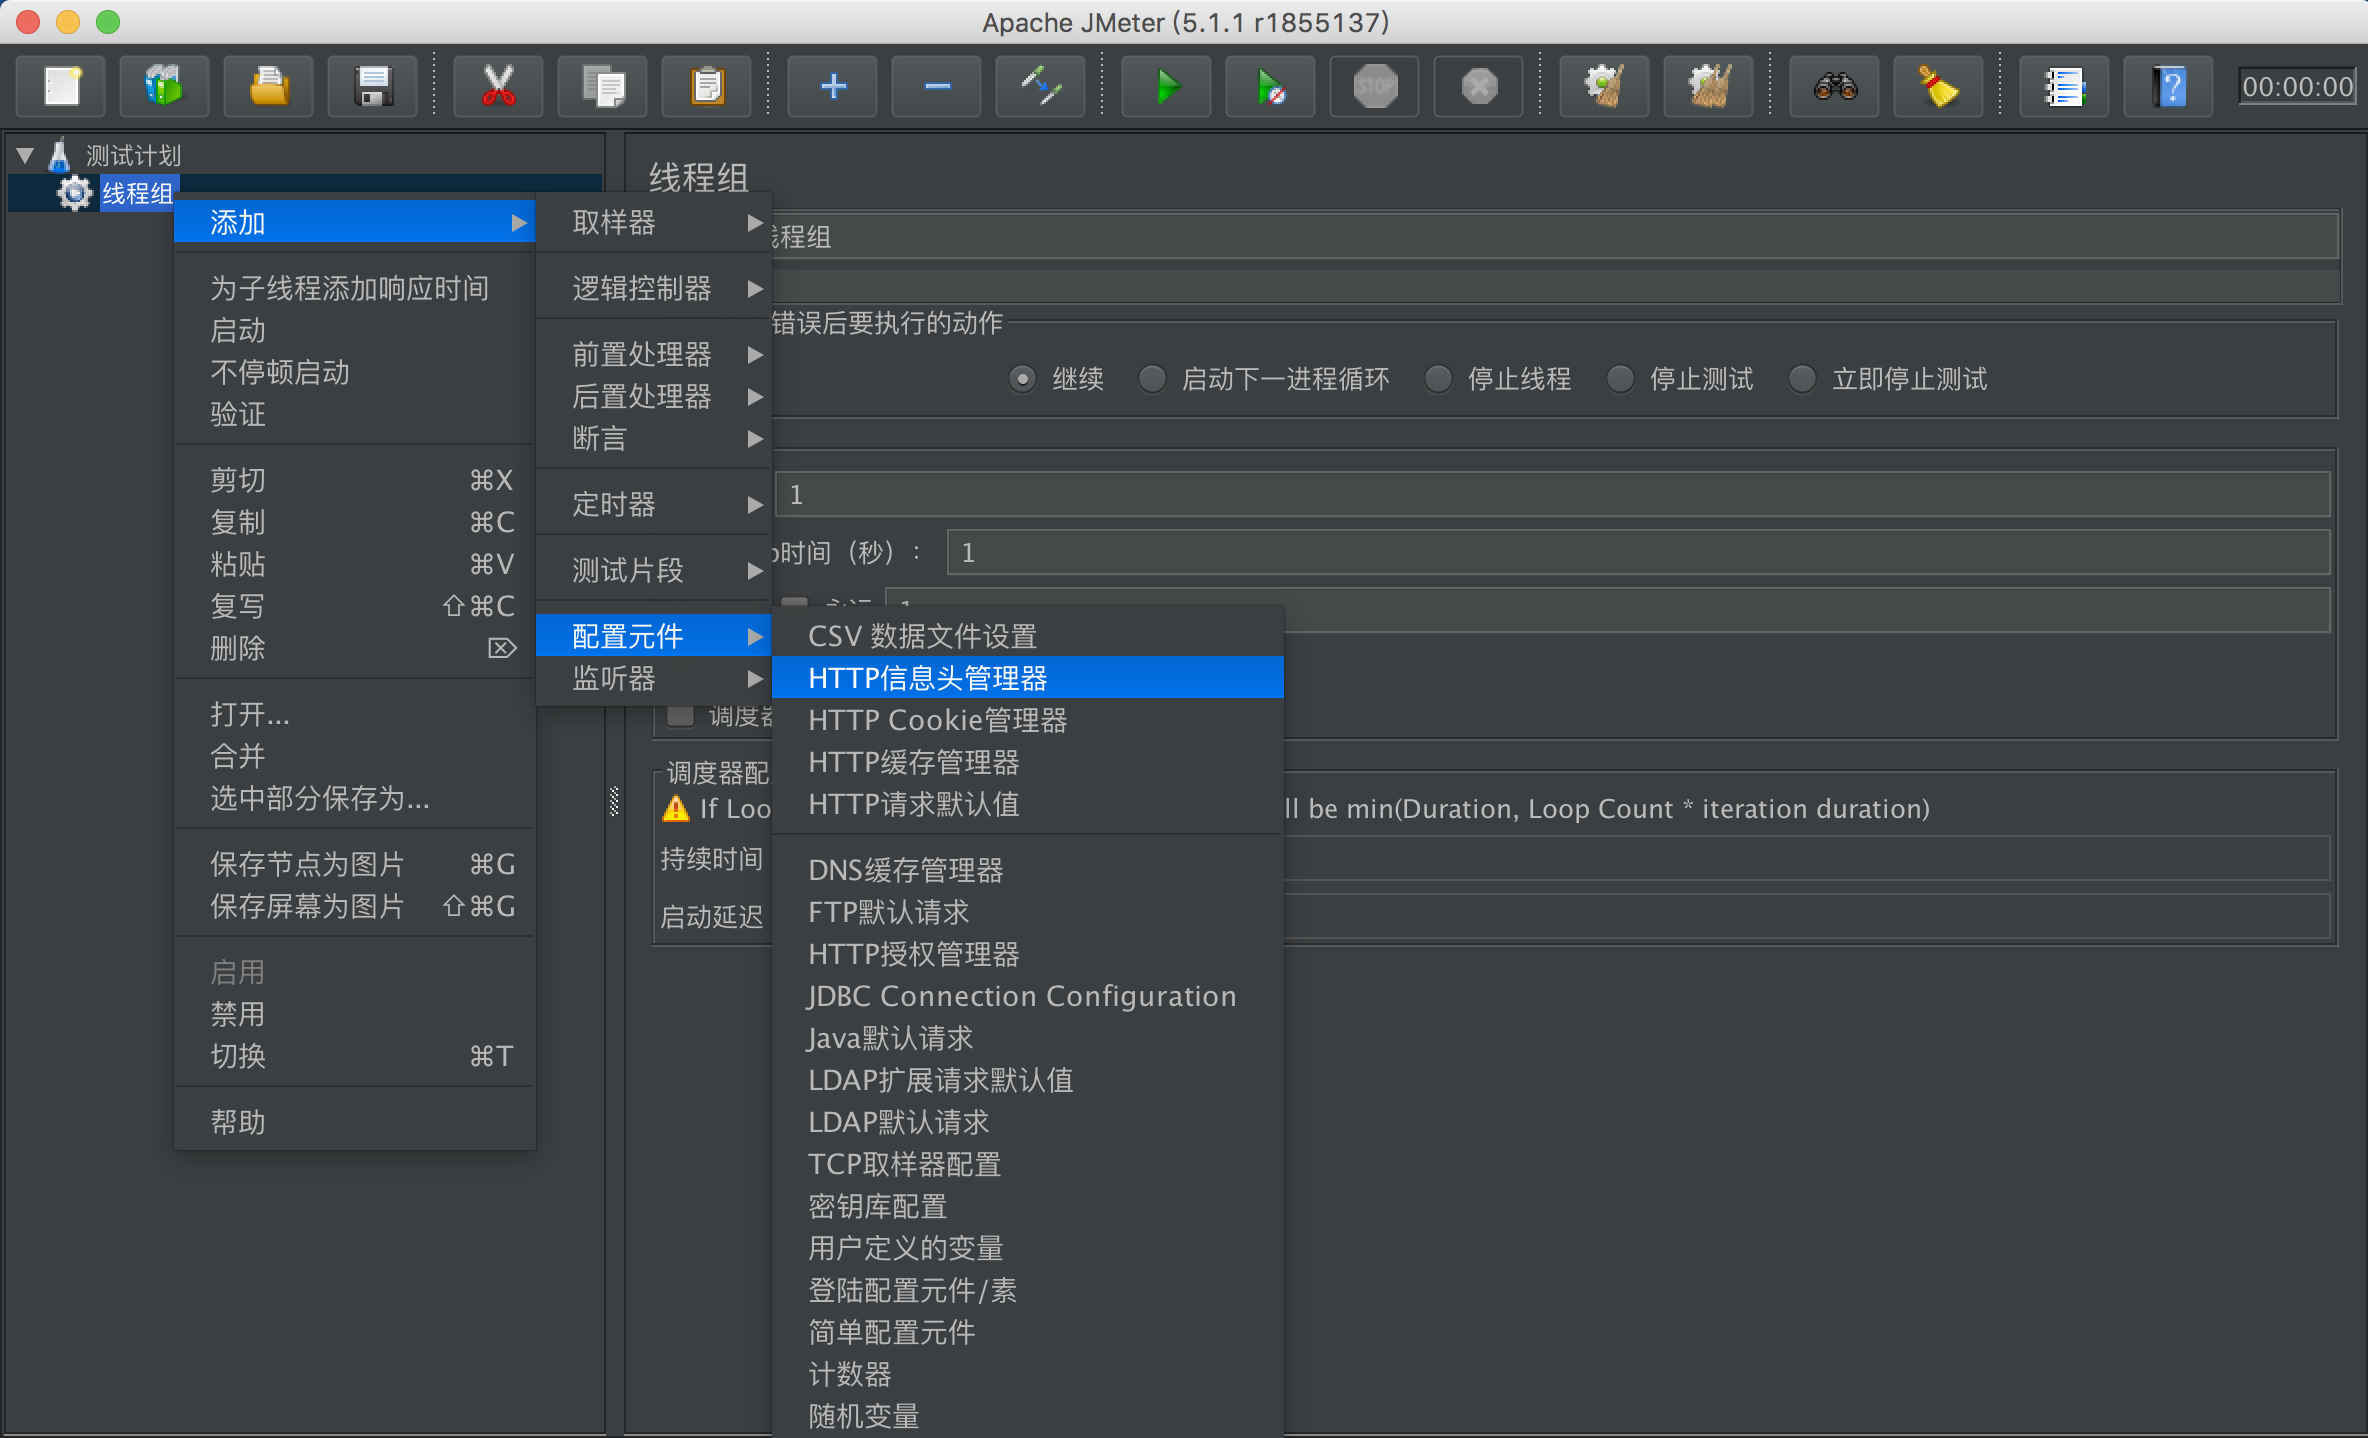Click the New test plan icon
The height and width of the screenshot is (1438, 2368).
click(62, 87)
